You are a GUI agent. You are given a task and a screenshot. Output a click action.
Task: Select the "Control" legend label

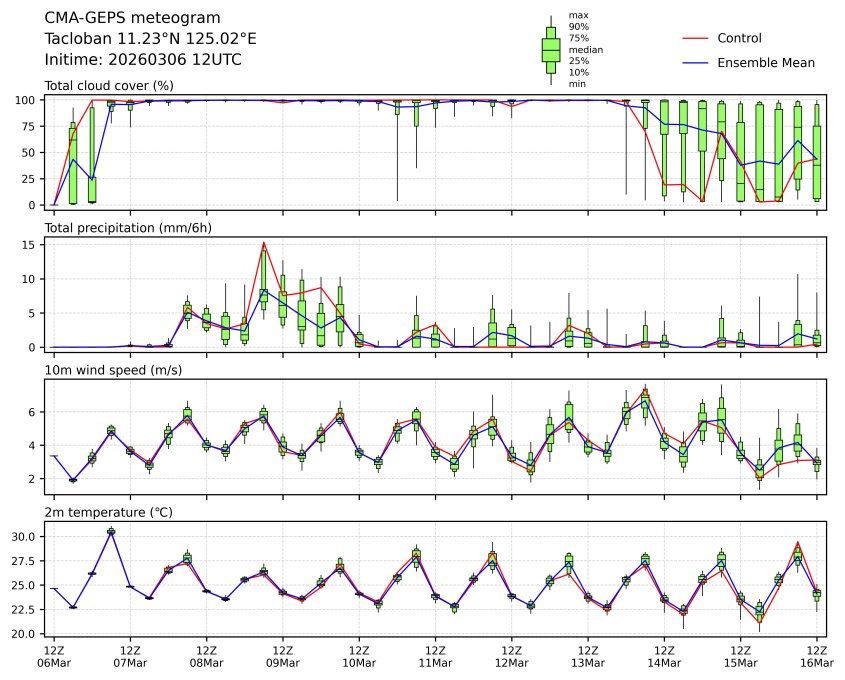[739, 38]
